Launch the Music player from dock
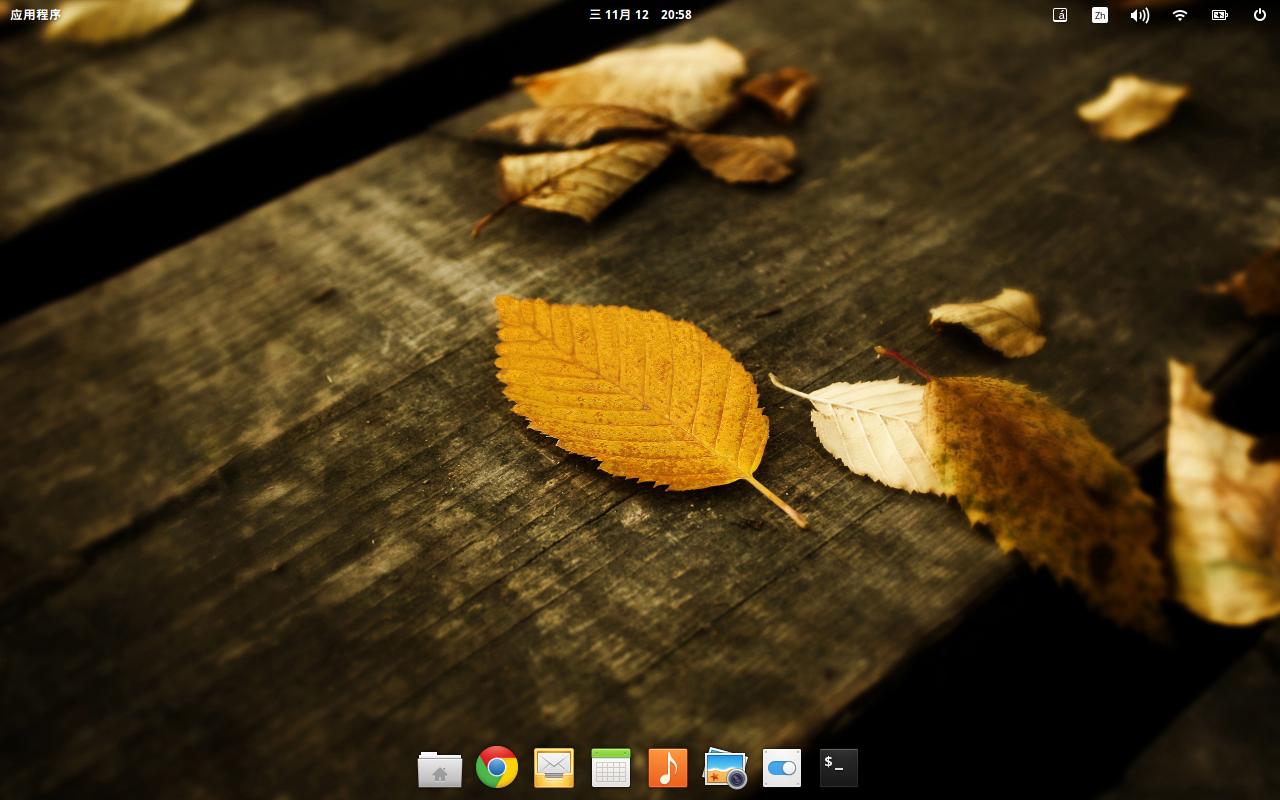The image size is (1280, 800). tap(668, 768)
